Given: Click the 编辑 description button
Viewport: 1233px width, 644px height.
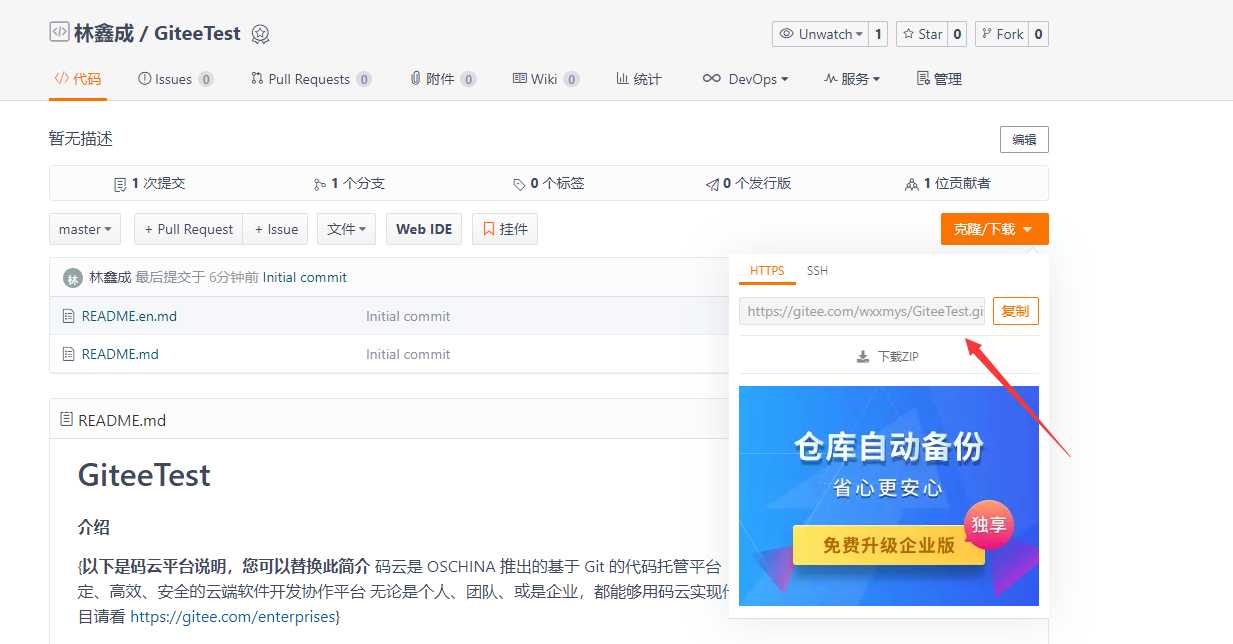Looking at the screenshot, I should coord(1024,139).
